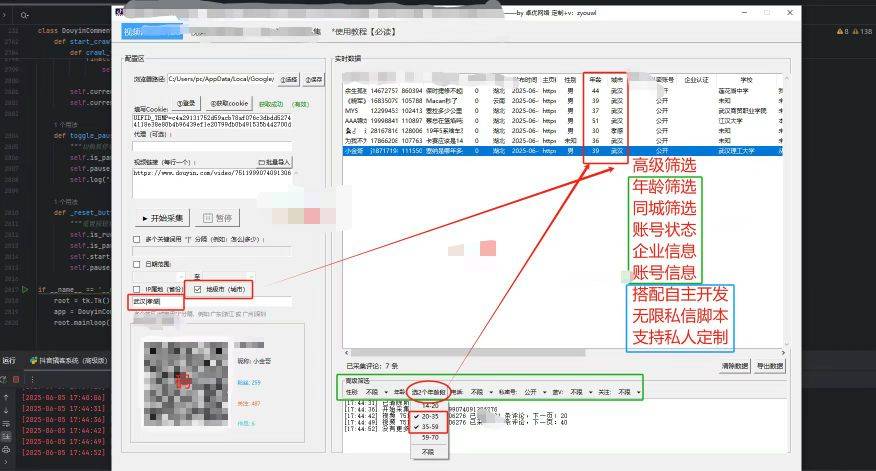Screen dimensions: 876x471
Task: Select the table row with 江汉大学
Action: click(563, 121)
